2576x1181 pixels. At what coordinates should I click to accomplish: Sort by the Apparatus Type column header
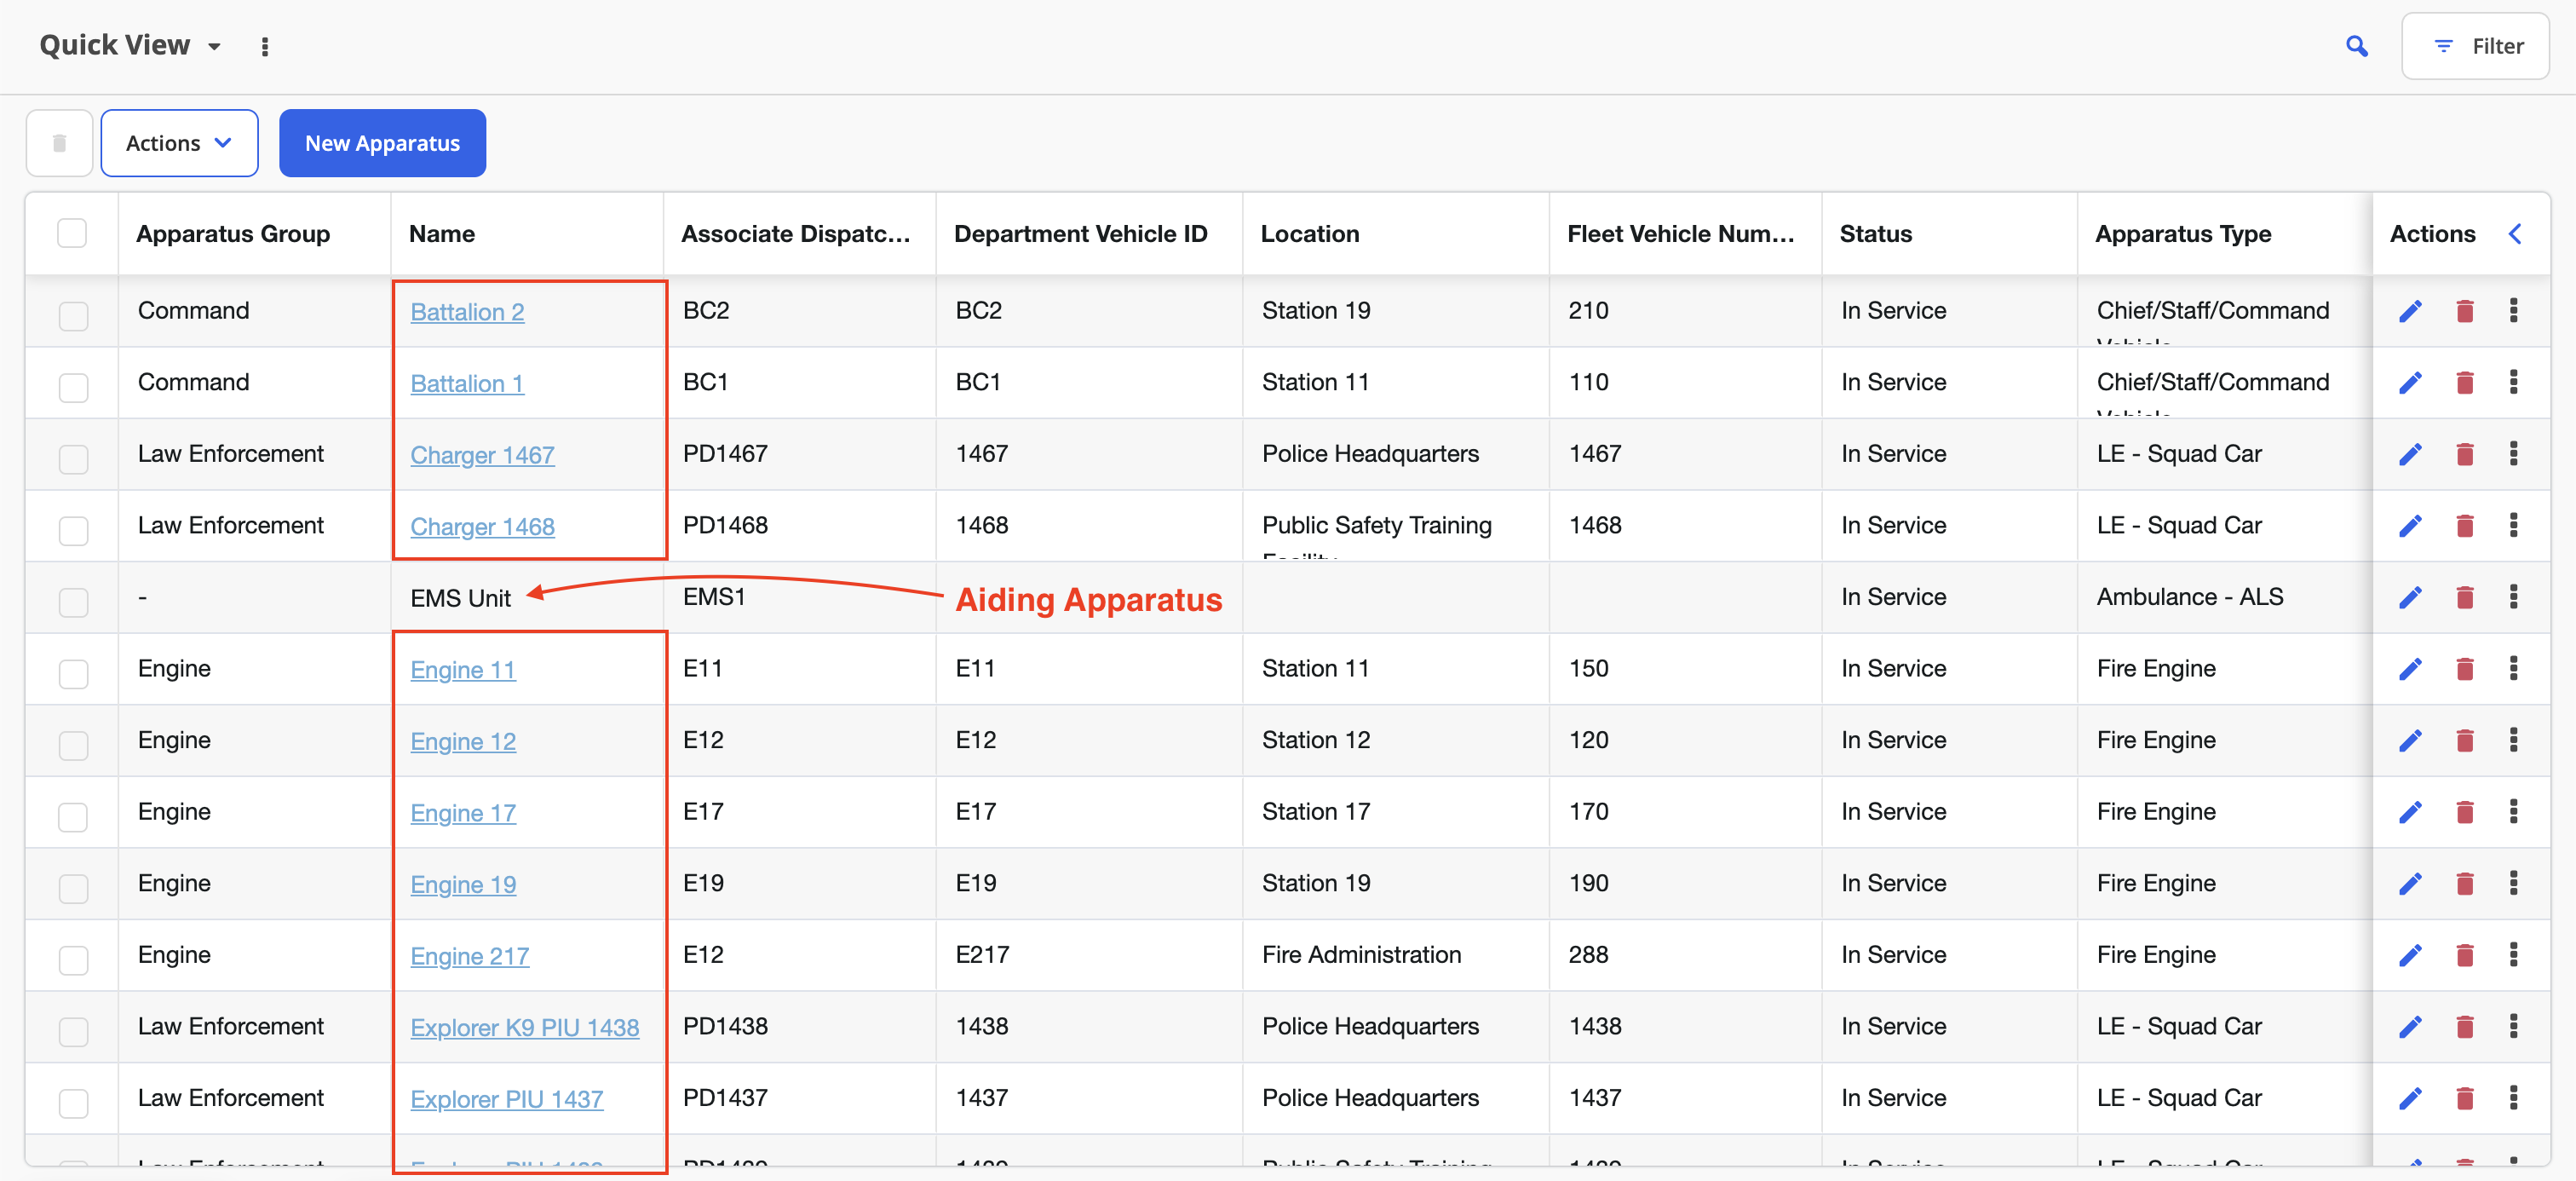[2183, 234]
